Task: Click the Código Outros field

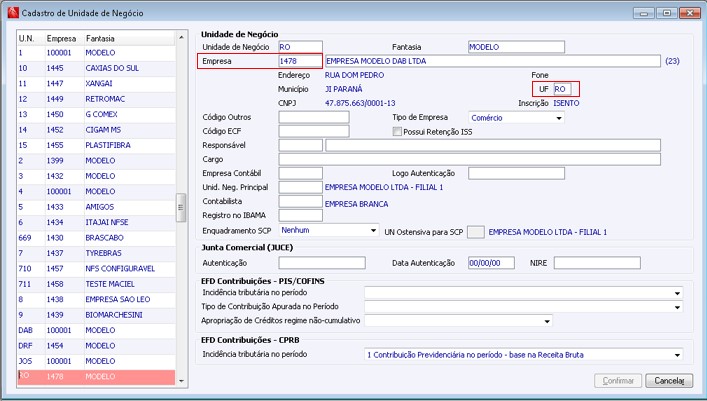Action: [314, 117]
